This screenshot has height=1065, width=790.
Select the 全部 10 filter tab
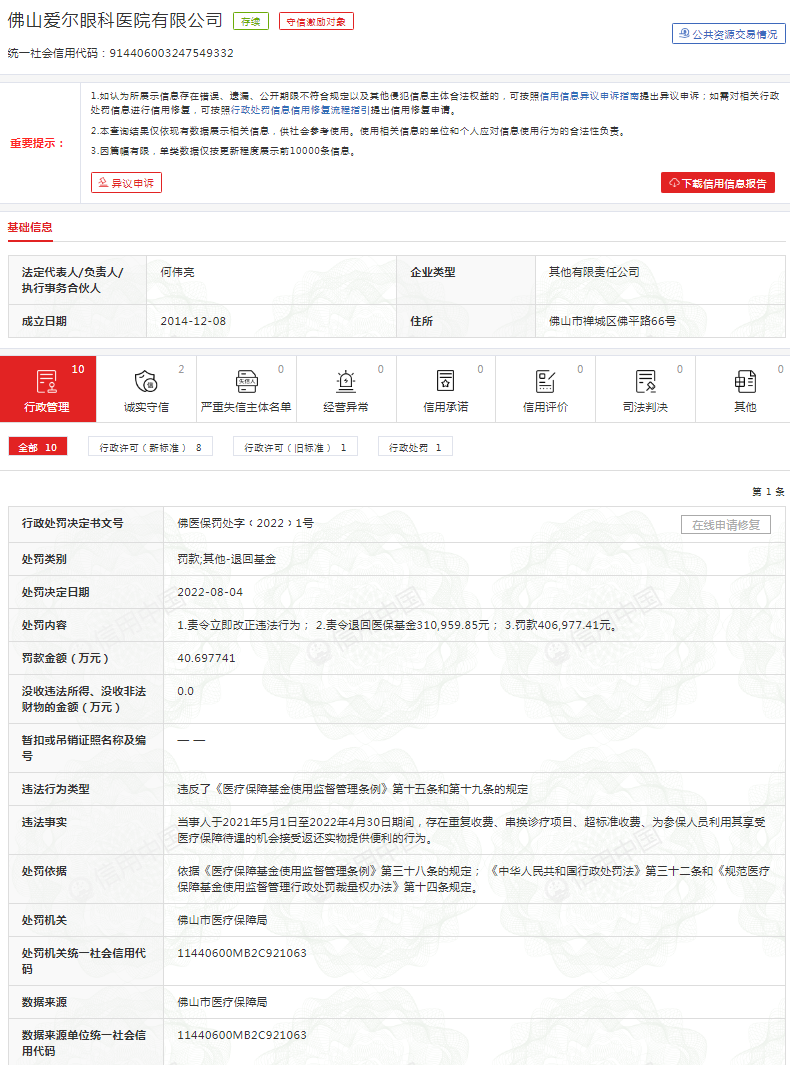pyautogui.click(x=38, y=447)
